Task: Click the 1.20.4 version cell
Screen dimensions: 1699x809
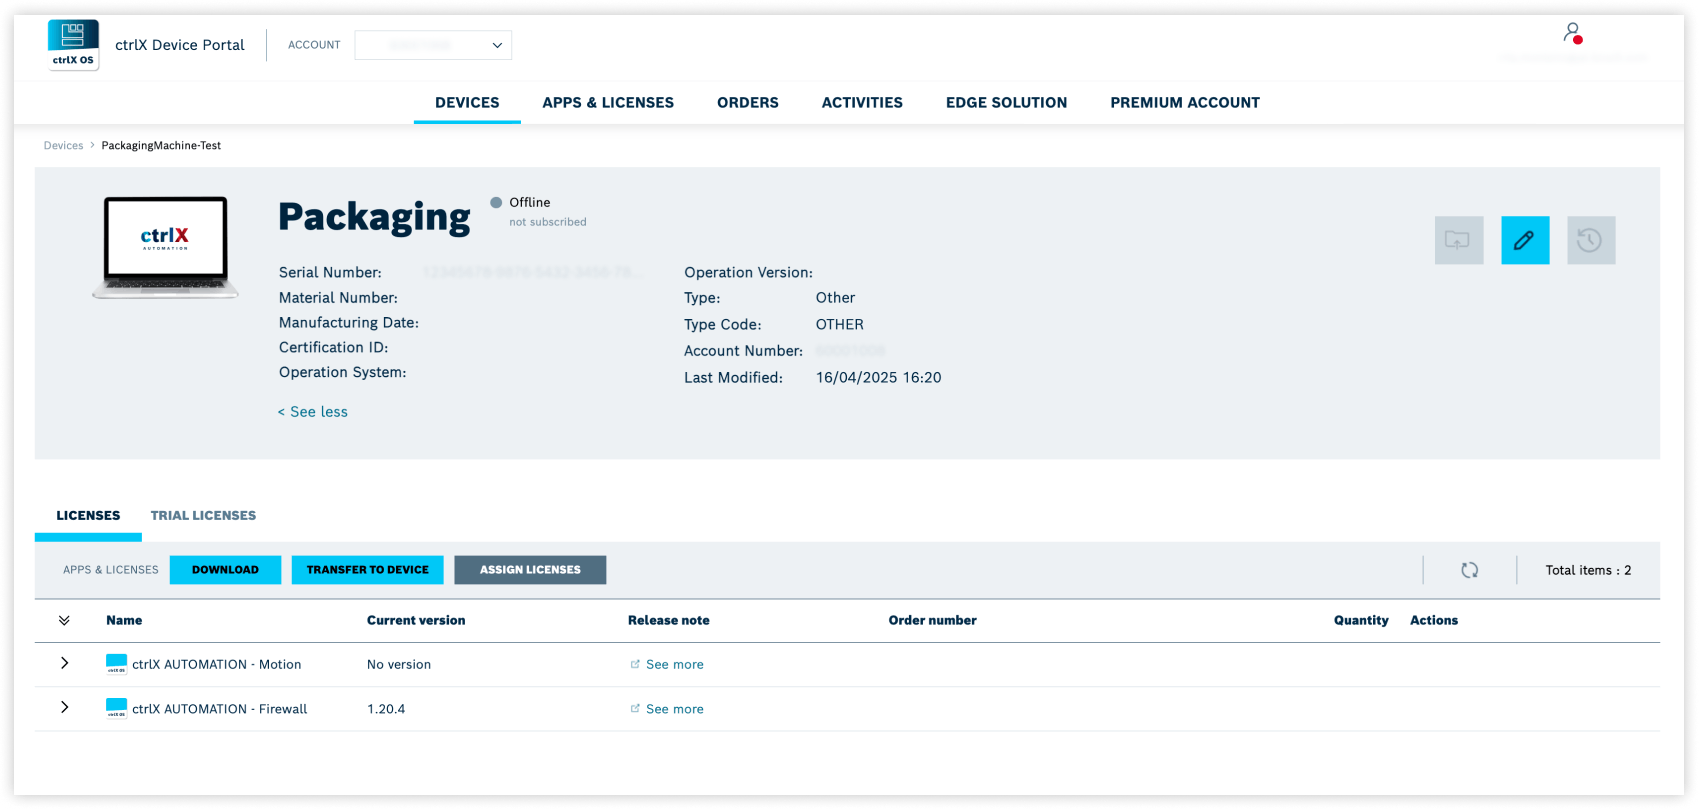Action: click(386, 709)
